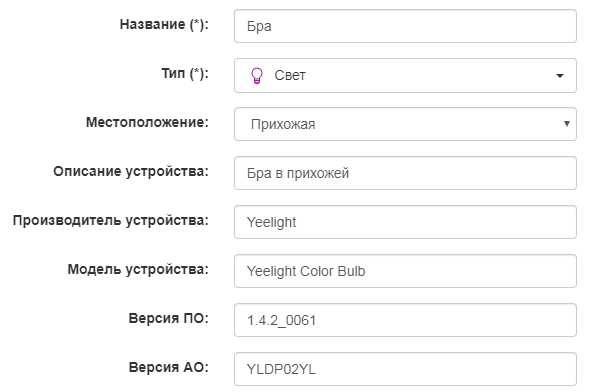Expand the Местоположение dropdown arrow

pyautogui.click(x=567, y=123)
